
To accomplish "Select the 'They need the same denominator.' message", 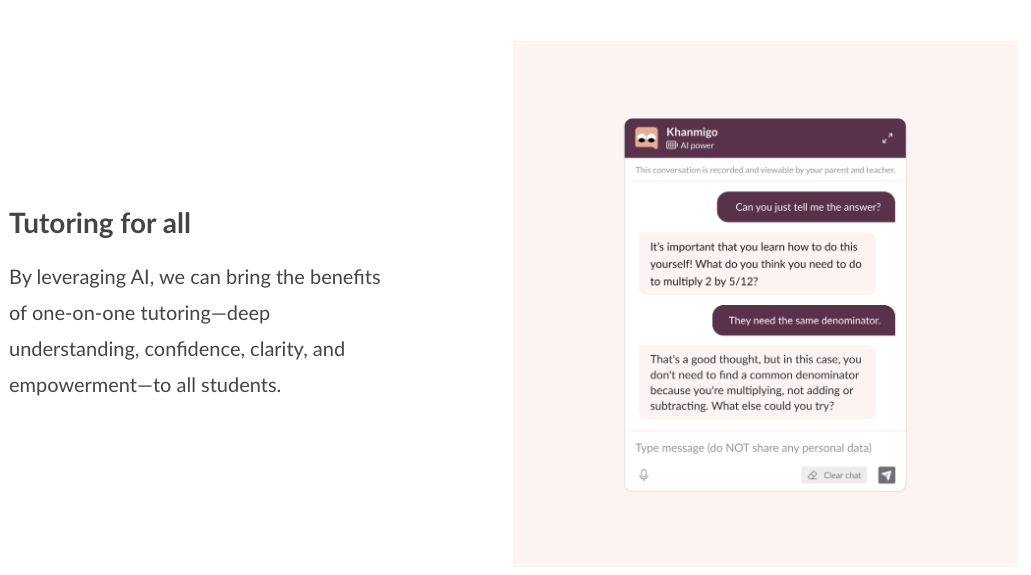I will click(803, 320).
